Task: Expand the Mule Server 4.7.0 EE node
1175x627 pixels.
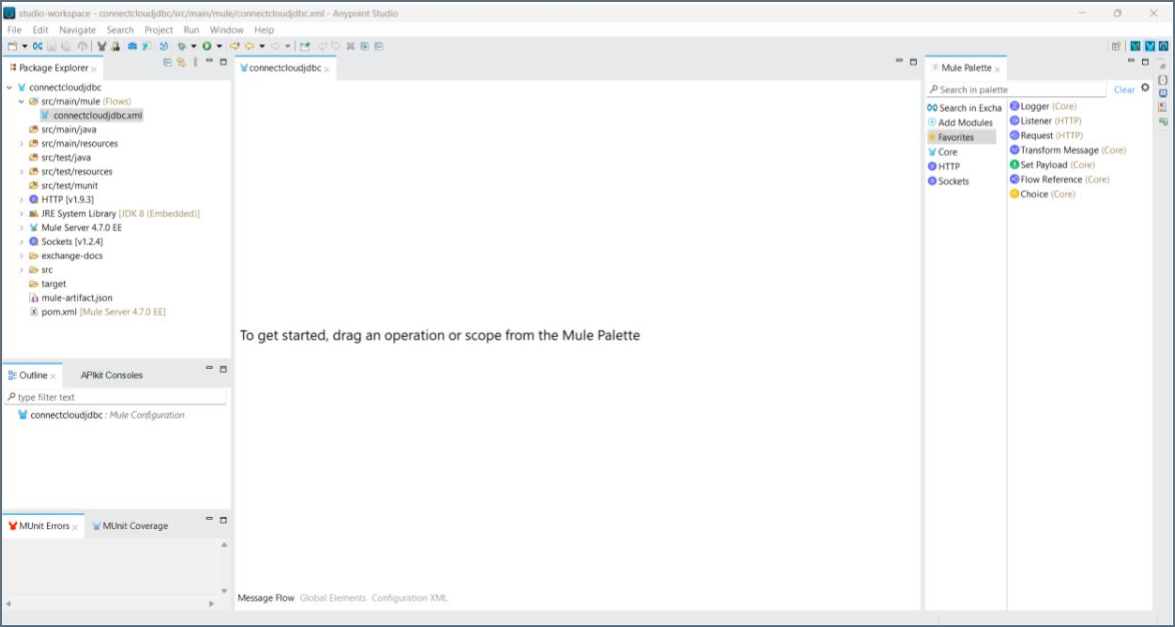Action: (x=22, y=228)
